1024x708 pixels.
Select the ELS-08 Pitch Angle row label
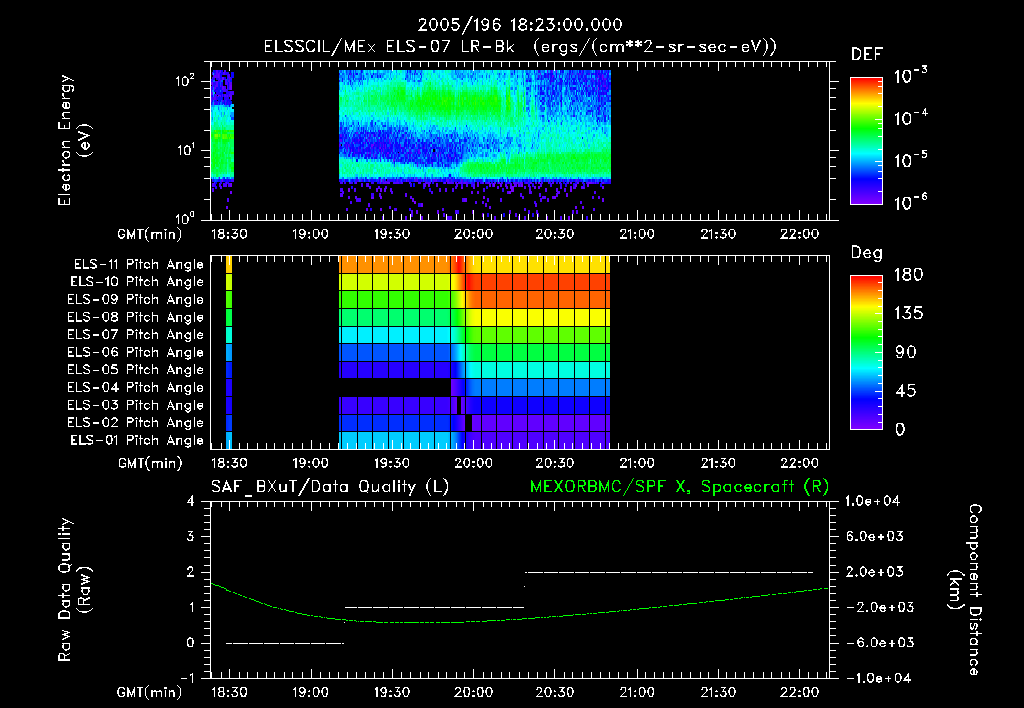coord(136,317)
